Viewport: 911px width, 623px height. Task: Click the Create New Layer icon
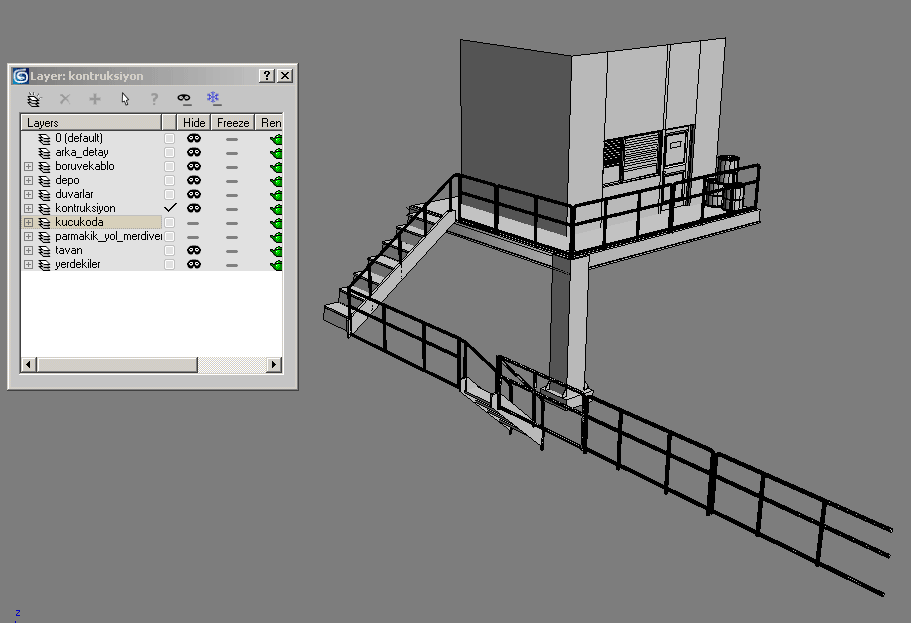[34, 99]
